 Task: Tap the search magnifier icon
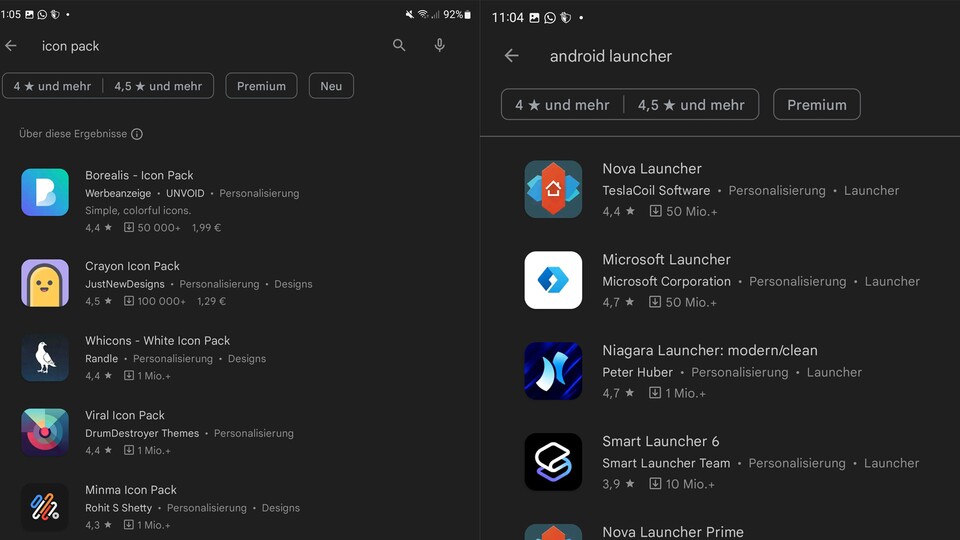(x=399, y=45)
